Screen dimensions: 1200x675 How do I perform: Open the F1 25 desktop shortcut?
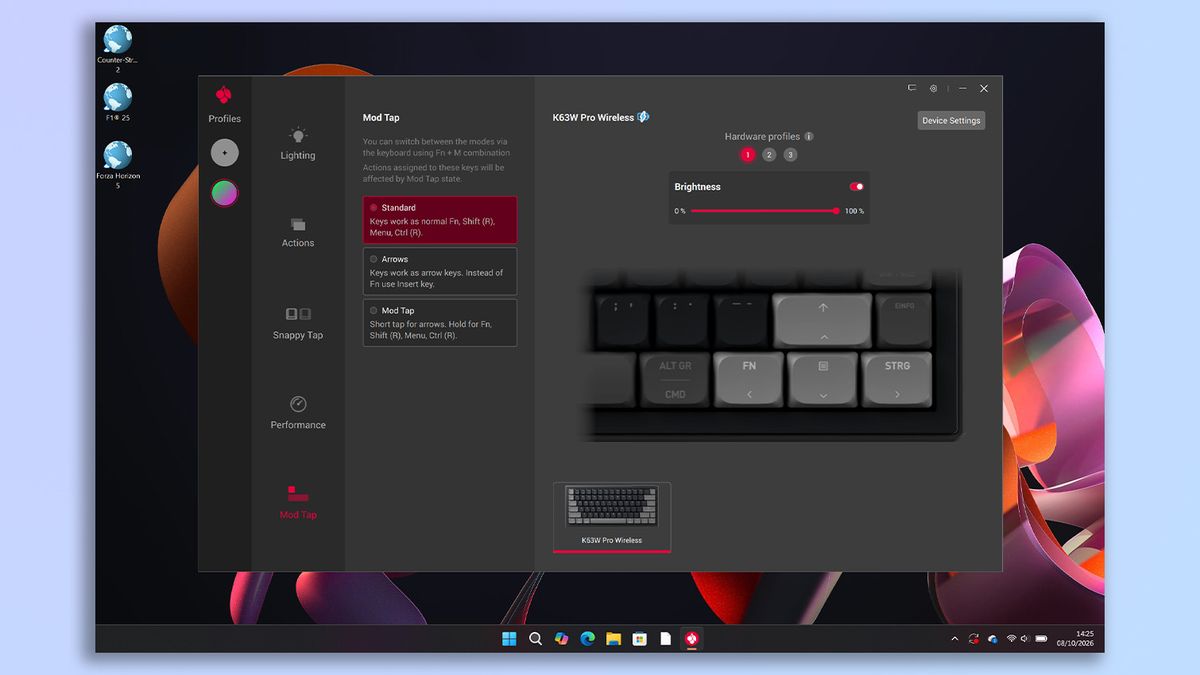(x=117, y=103)
